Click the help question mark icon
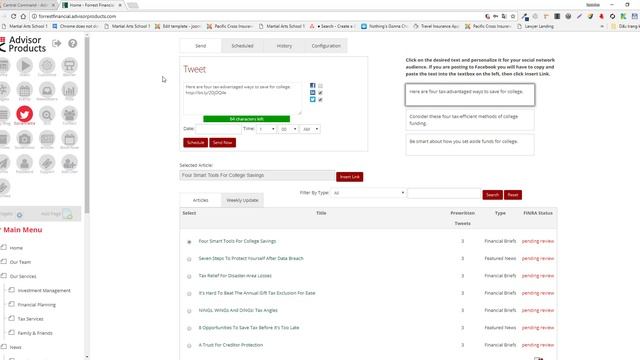640x360 pixels. coord(73,43)
